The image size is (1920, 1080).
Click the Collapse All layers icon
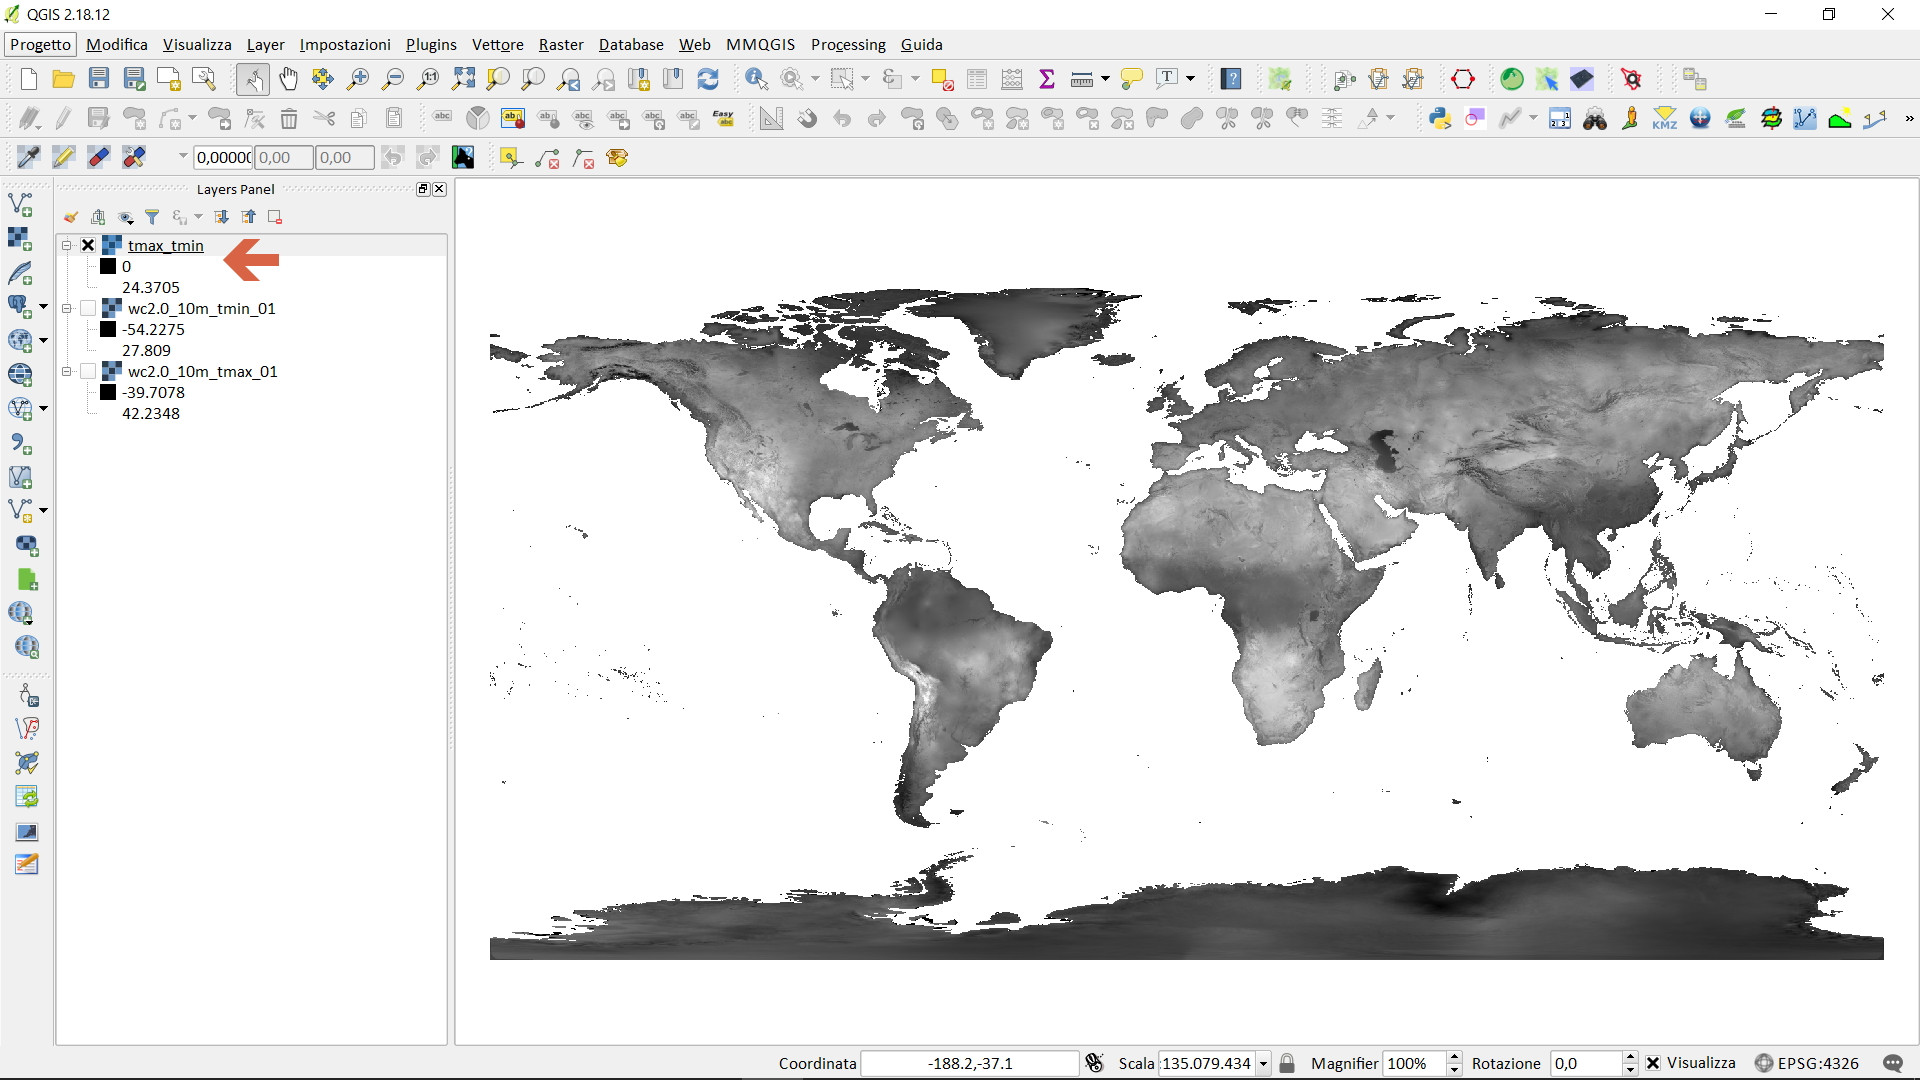click(x=248, y=217)
